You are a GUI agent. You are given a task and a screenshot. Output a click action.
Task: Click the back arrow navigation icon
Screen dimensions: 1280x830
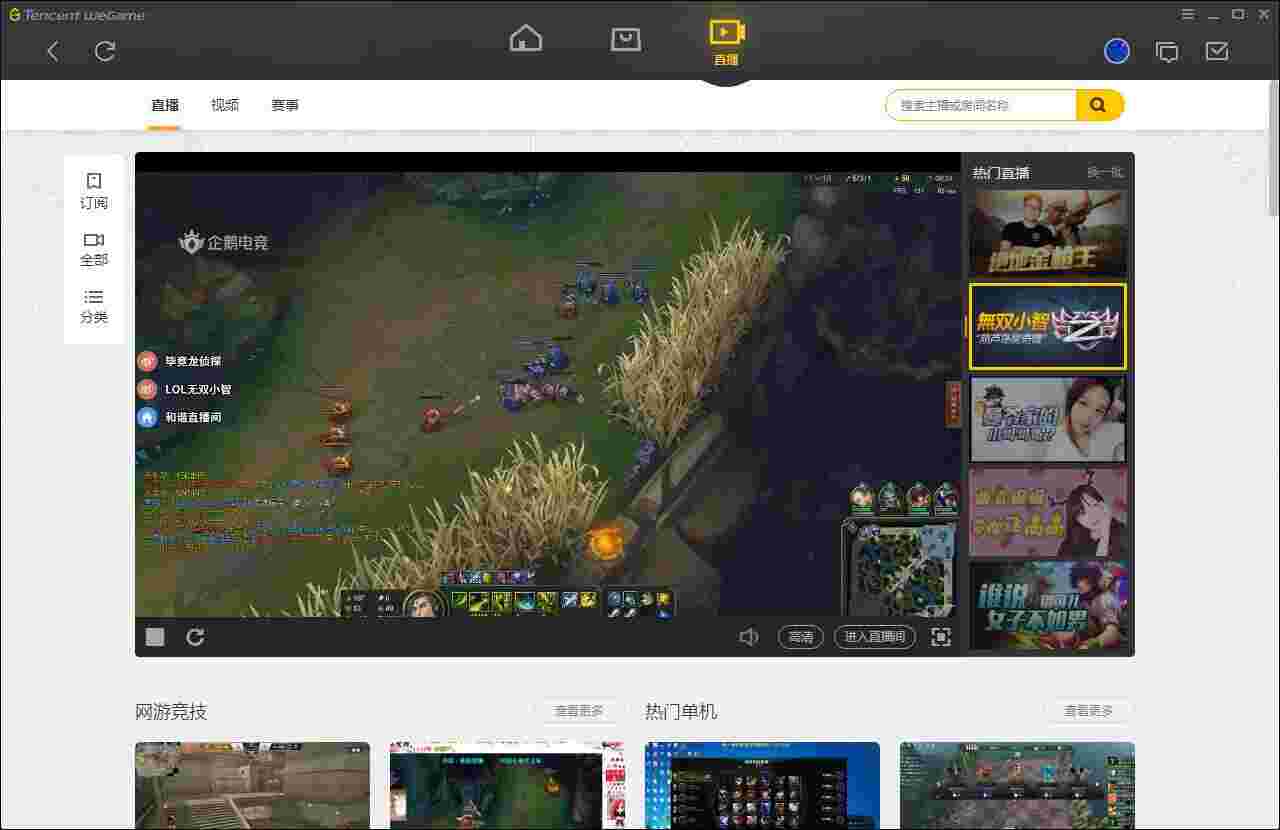(52, 51)
